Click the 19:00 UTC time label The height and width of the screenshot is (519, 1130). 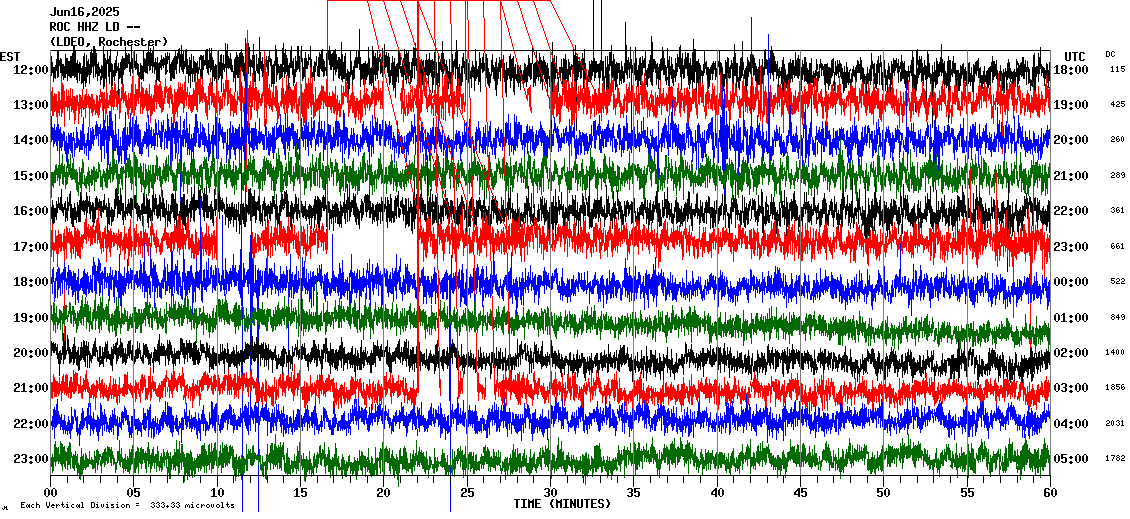click(x=1070, y=105)
